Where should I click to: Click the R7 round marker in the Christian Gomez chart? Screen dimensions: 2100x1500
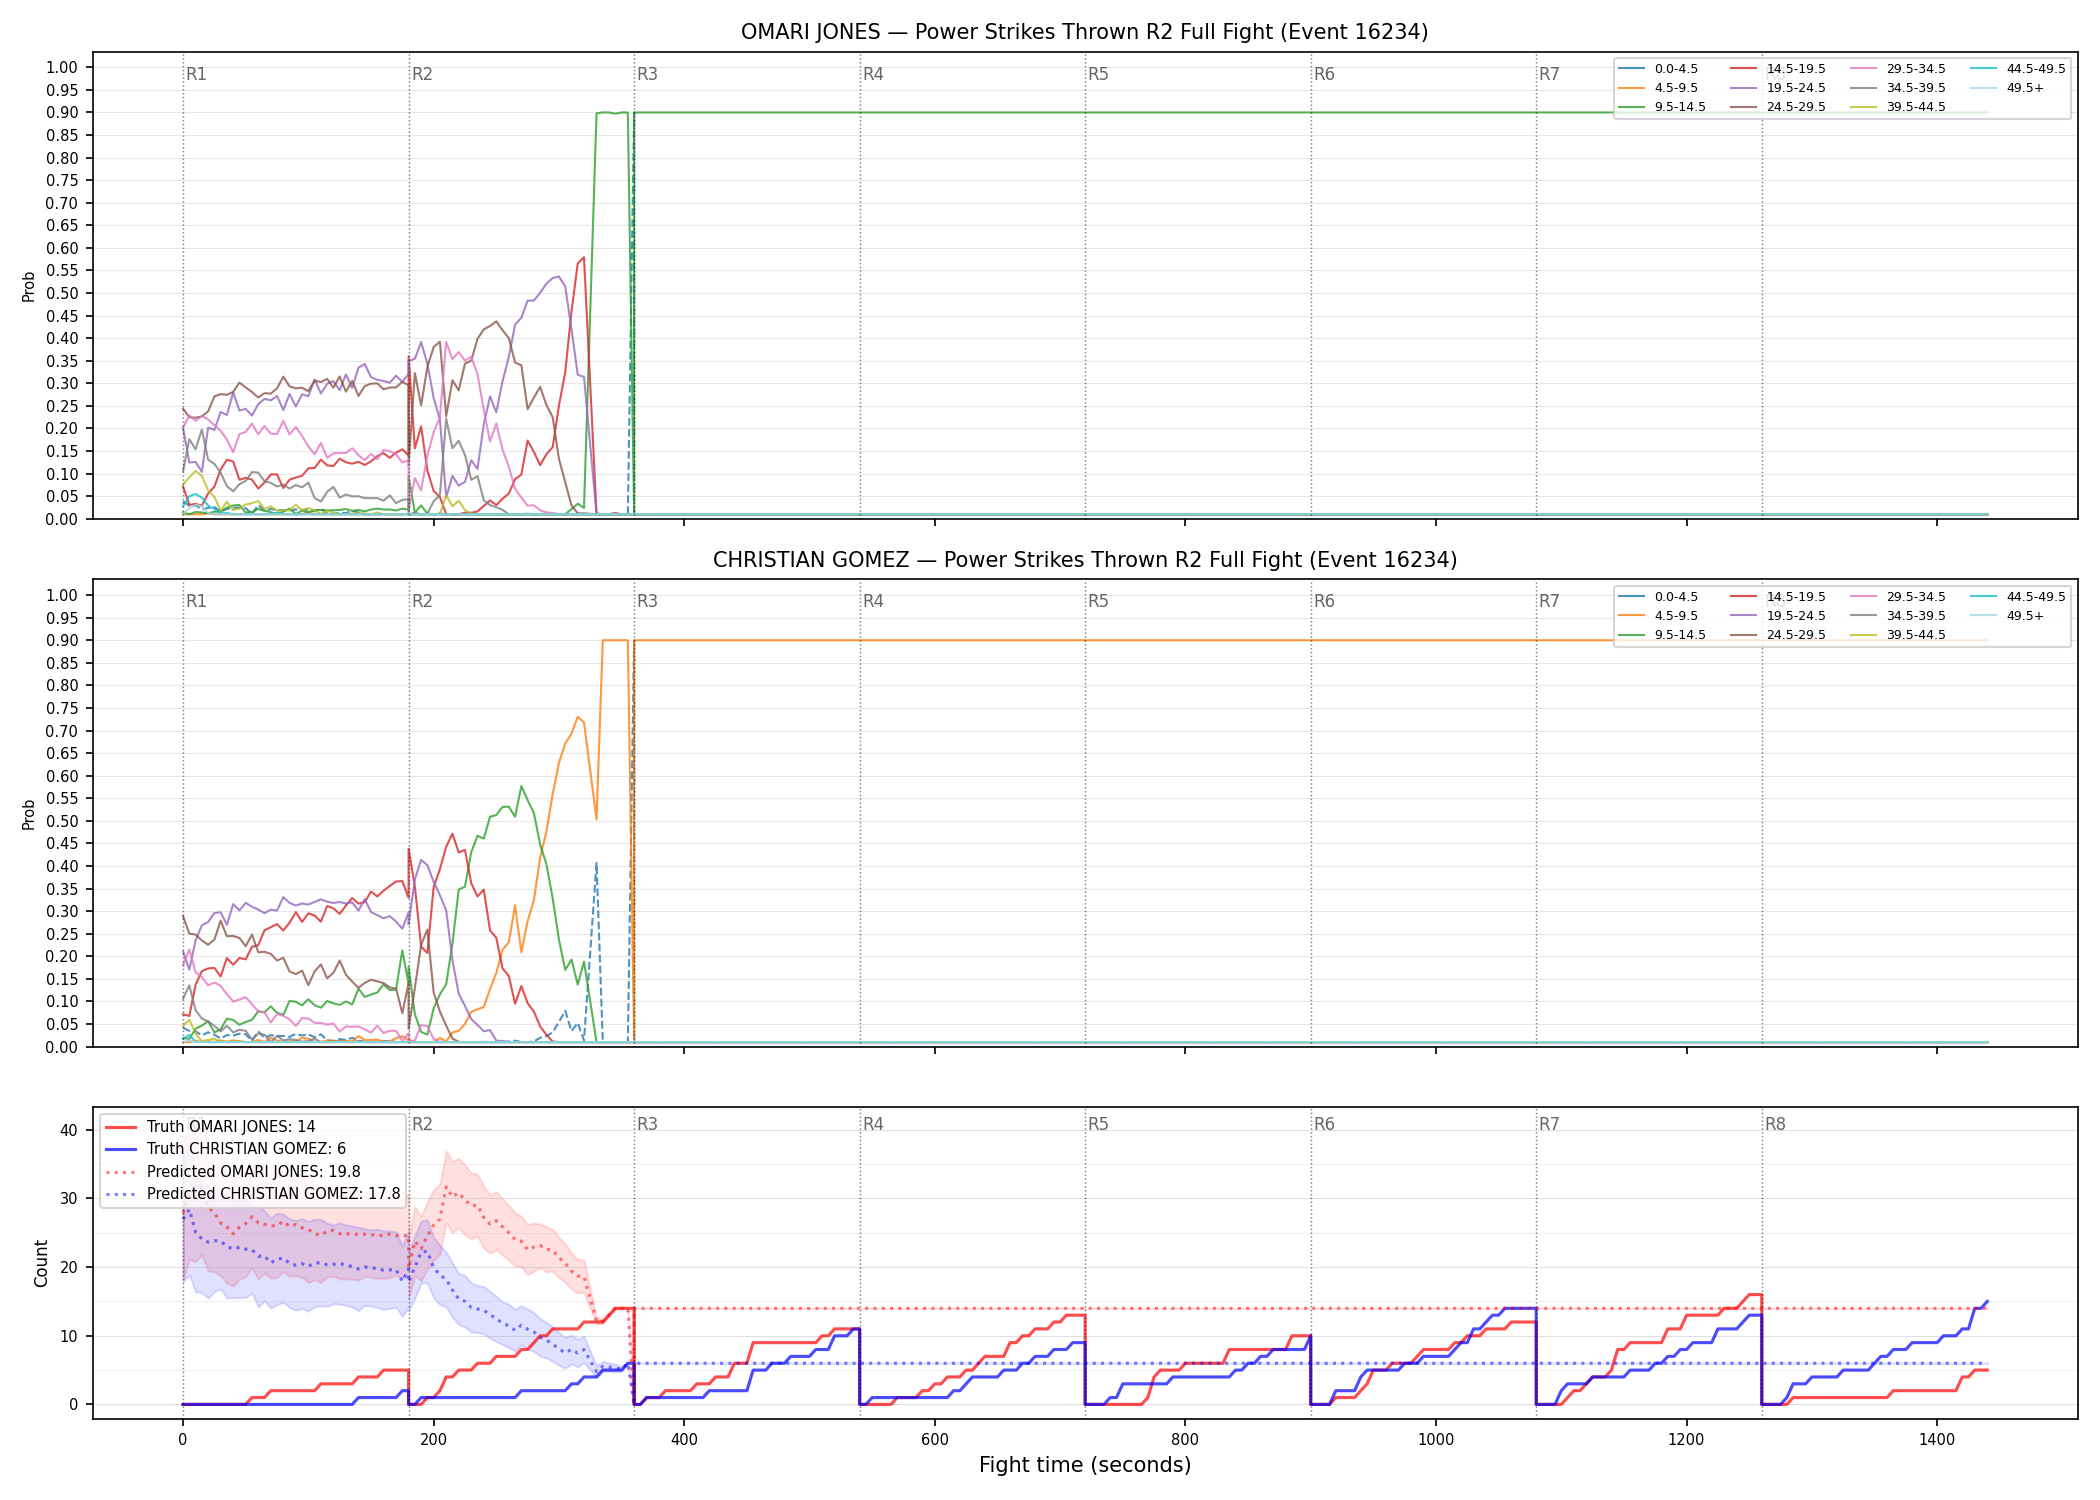(x=1549, y=601)
